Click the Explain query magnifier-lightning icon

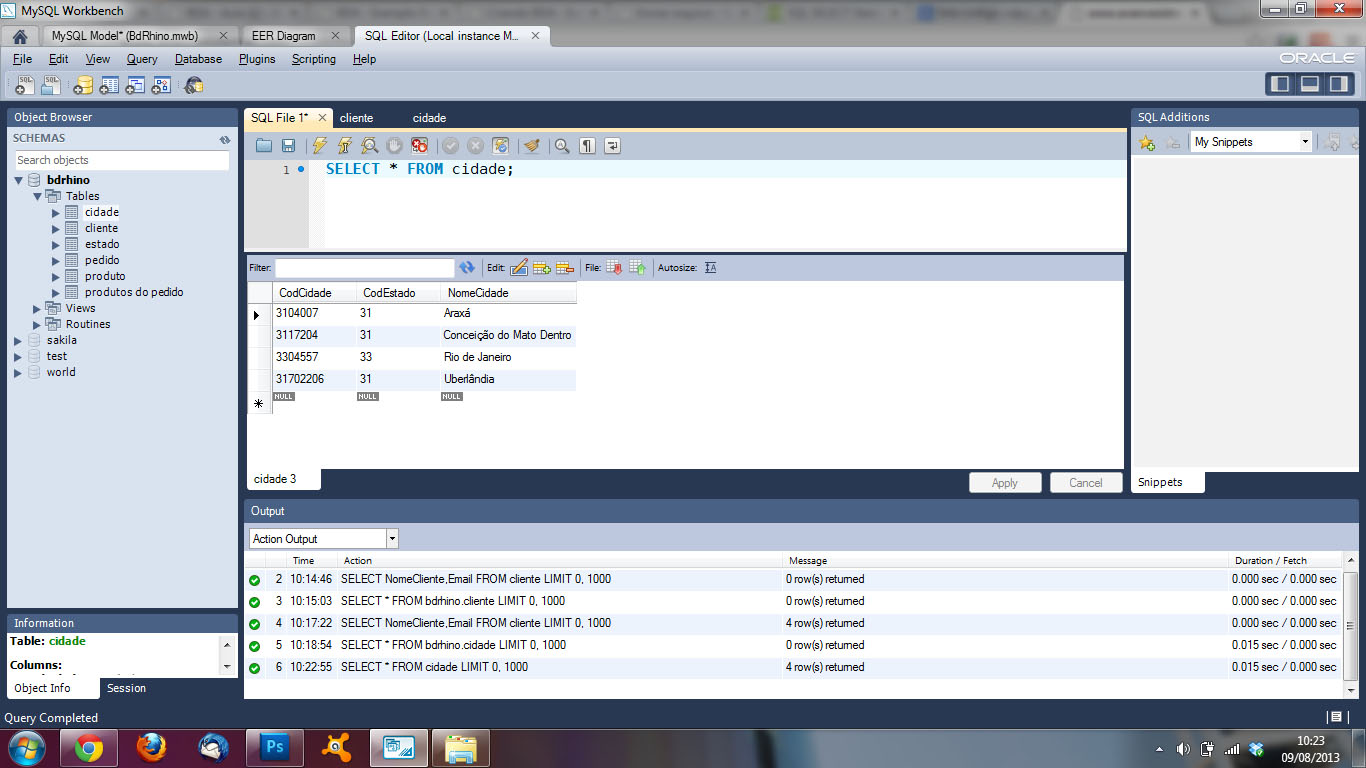(x=370, y=146)
